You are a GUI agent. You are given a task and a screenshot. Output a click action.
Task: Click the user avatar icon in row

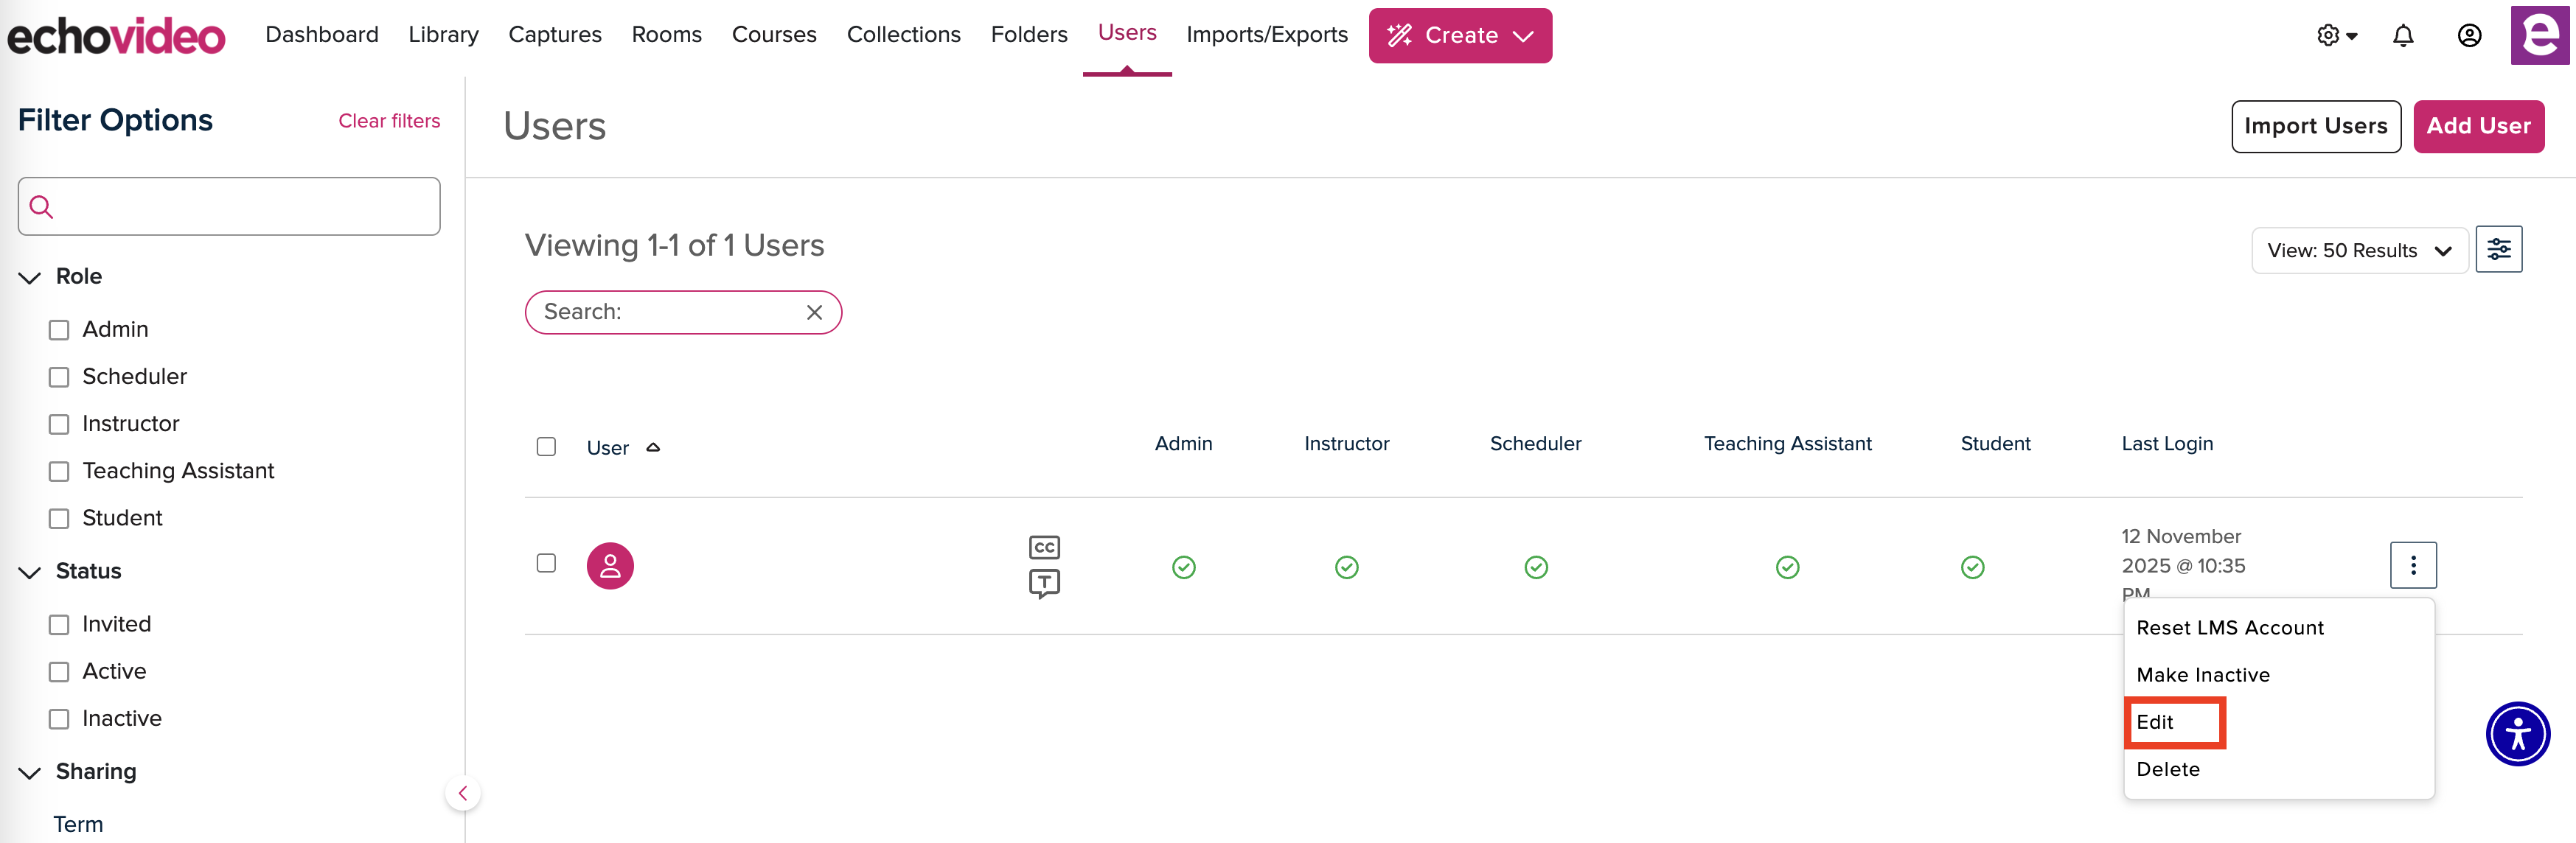click(x=610, y=566)
